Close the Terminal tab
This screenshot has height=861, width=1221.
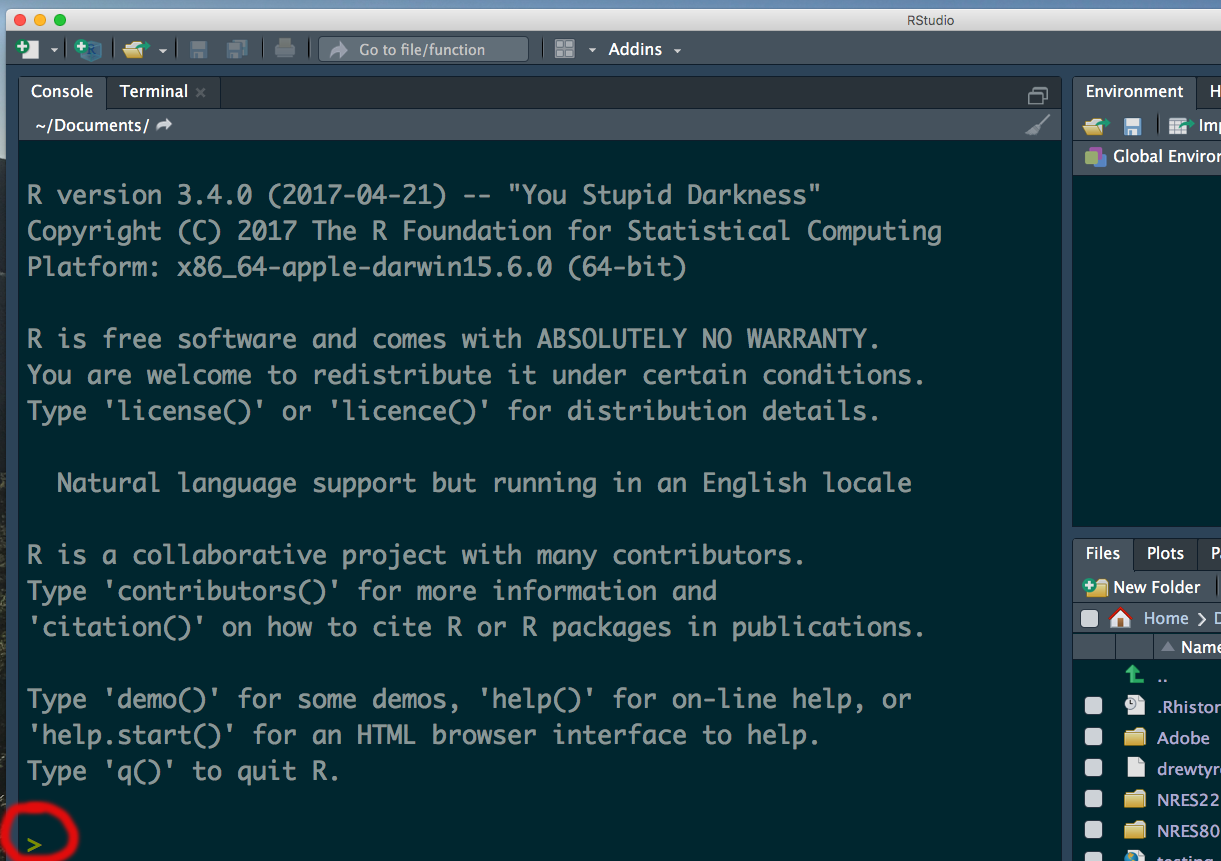[201, 92]
